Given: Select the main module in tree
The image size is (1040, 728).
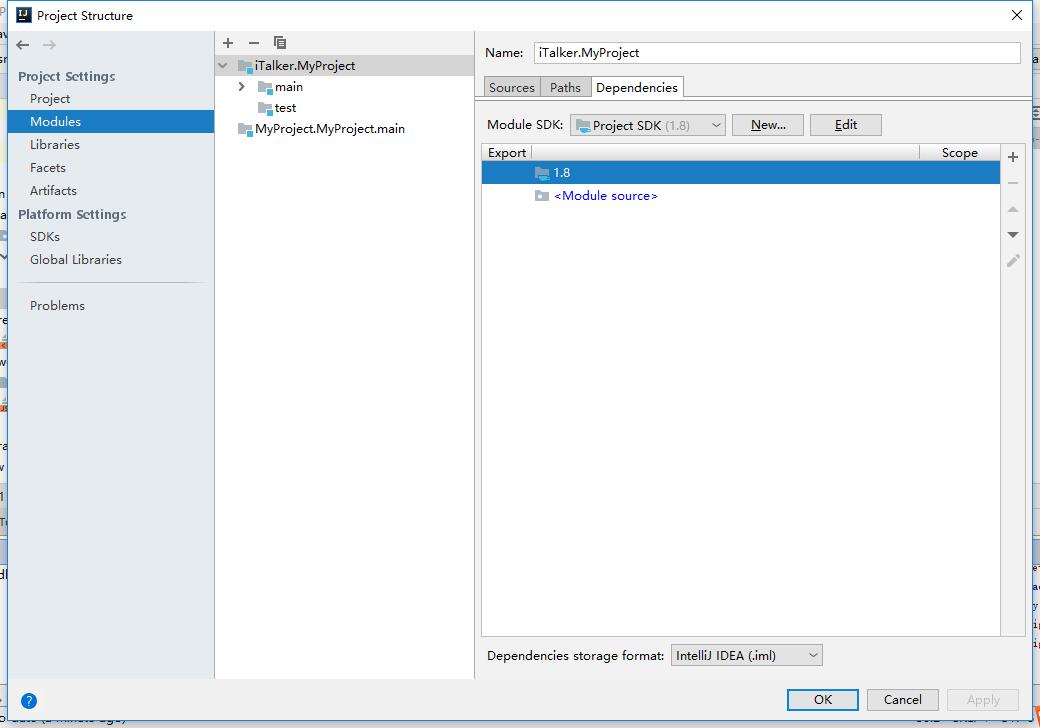Looking at the screenshot, I should pos(289,87).
